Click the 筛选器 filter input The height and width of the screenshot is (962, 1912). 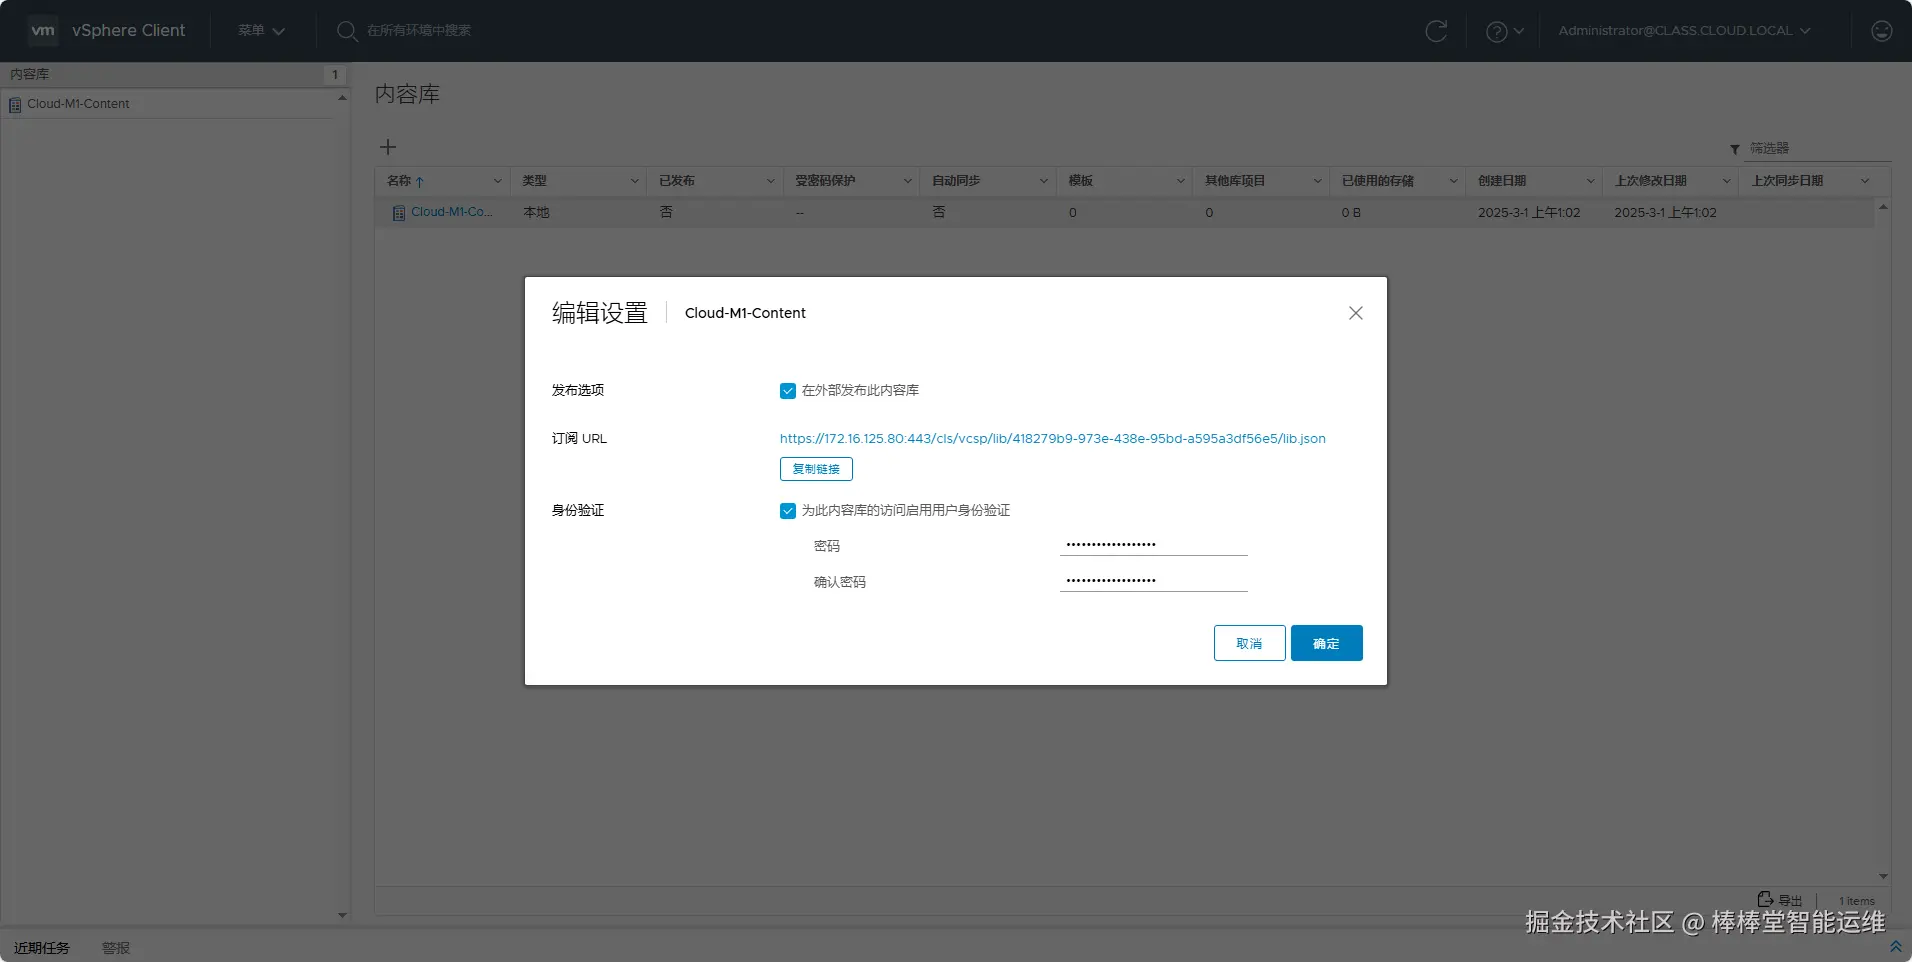coord(1818,148)
